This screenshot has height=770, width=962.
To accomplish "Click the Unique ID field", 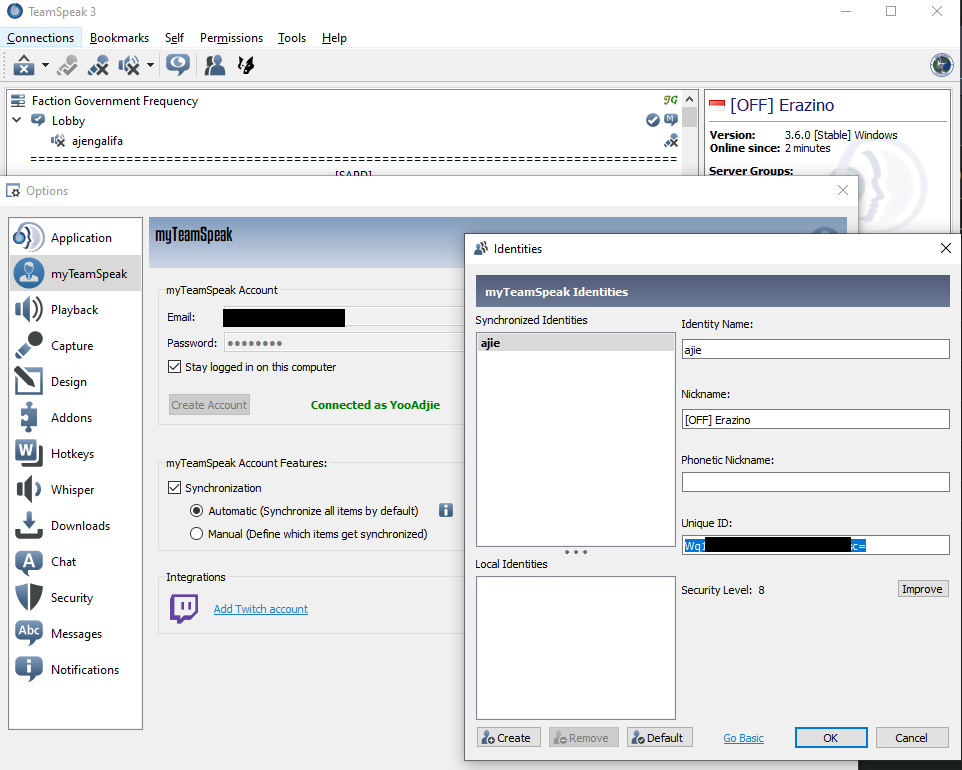I will [x=815, y=545].
